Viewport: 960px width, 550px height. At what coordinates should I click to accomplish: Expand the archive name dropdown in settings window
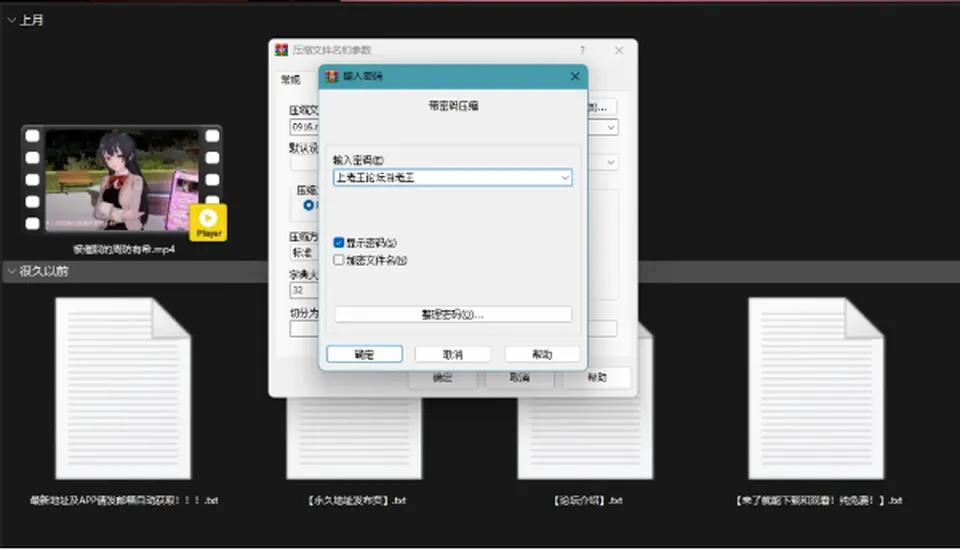click(611, 127)
